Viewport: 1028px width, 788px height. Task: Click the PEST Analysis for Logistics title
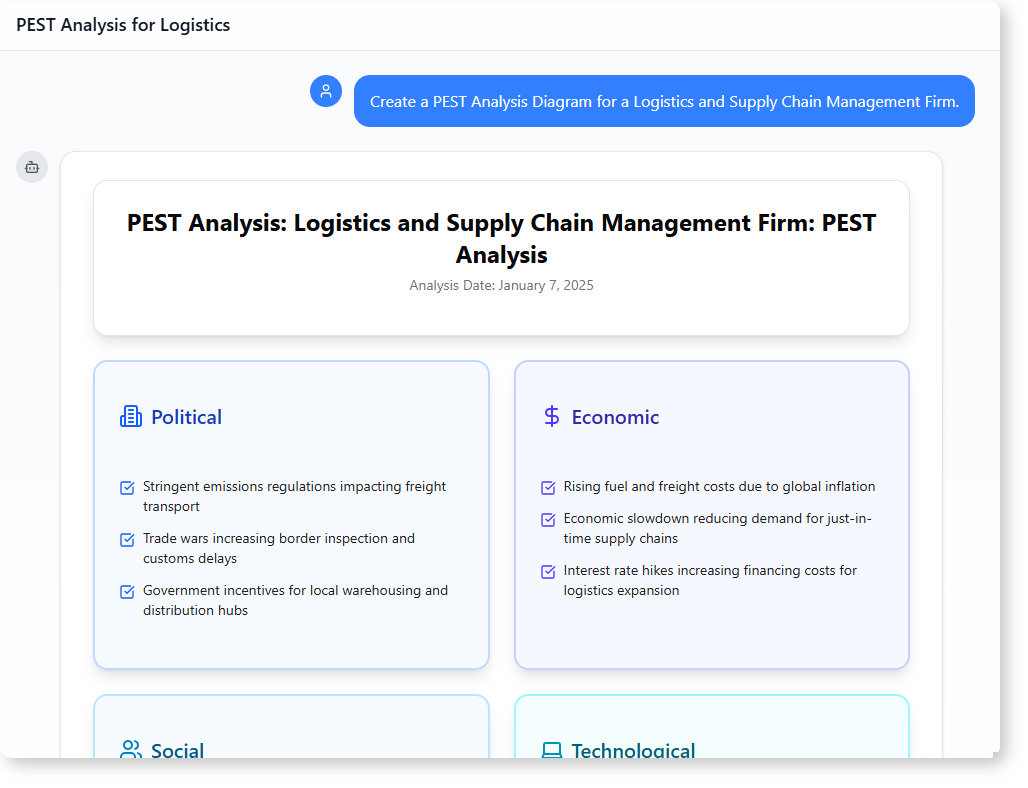(123, 25)
